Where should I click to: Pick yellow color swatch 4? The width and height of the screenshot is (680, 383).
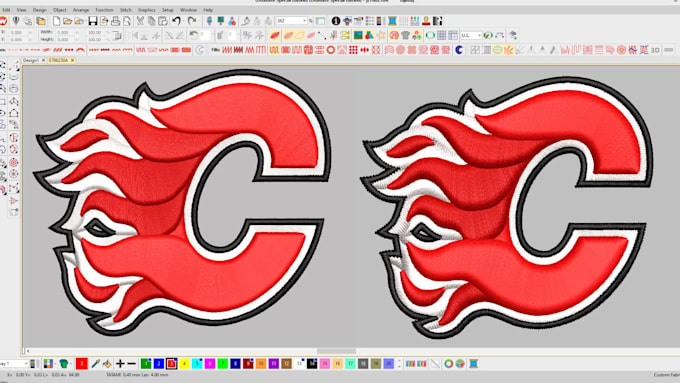184,363
